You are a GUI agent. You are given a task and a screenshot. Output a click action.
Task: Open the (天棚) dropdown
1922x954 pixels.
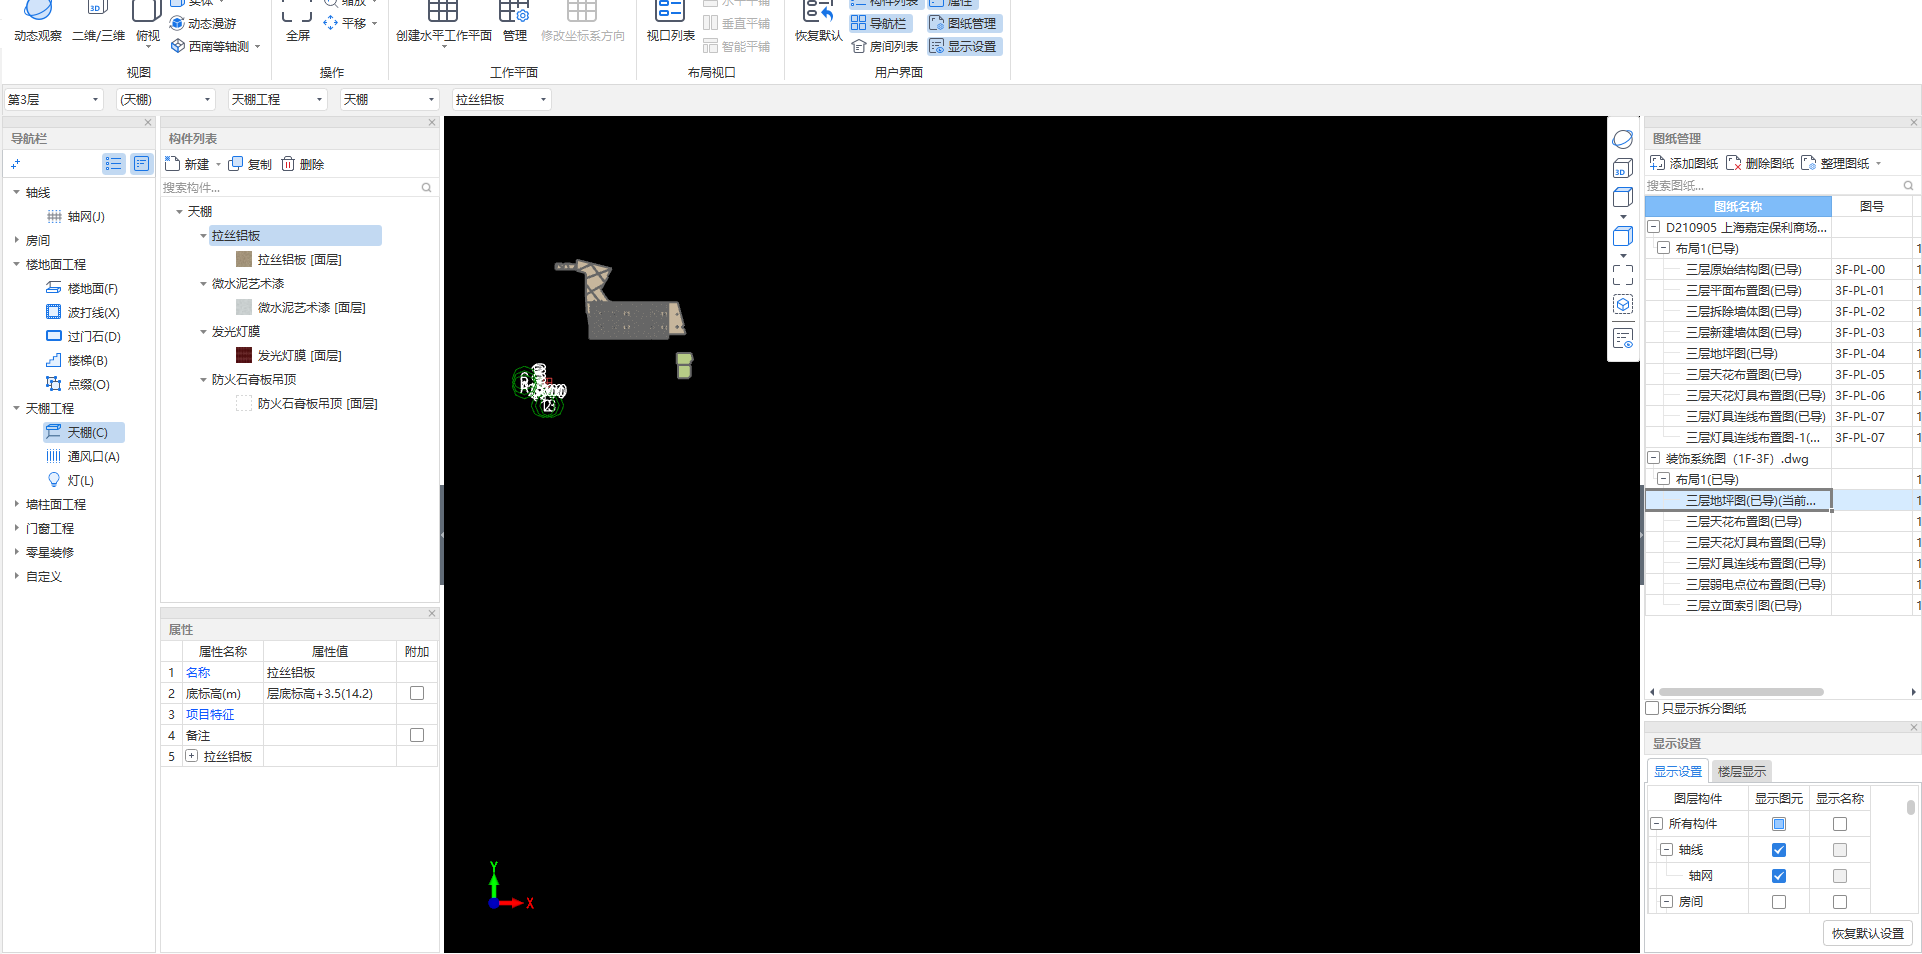165,99
